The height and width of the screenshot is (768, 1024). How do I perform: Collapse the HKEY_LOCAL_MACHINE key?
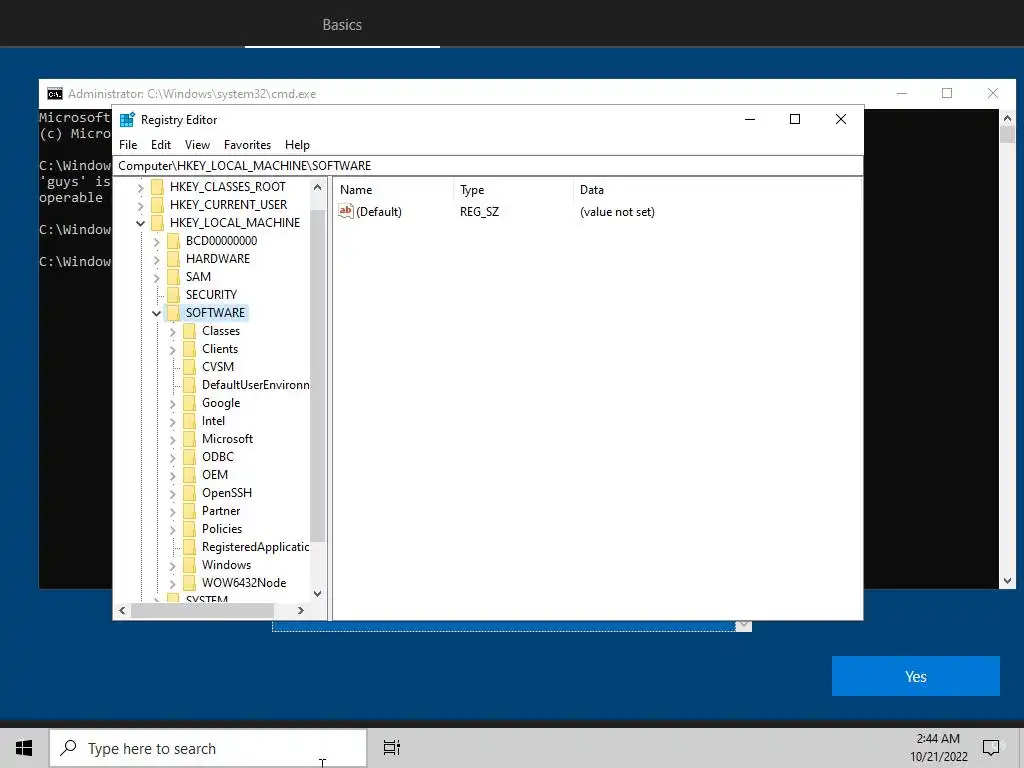pos(140,223)
